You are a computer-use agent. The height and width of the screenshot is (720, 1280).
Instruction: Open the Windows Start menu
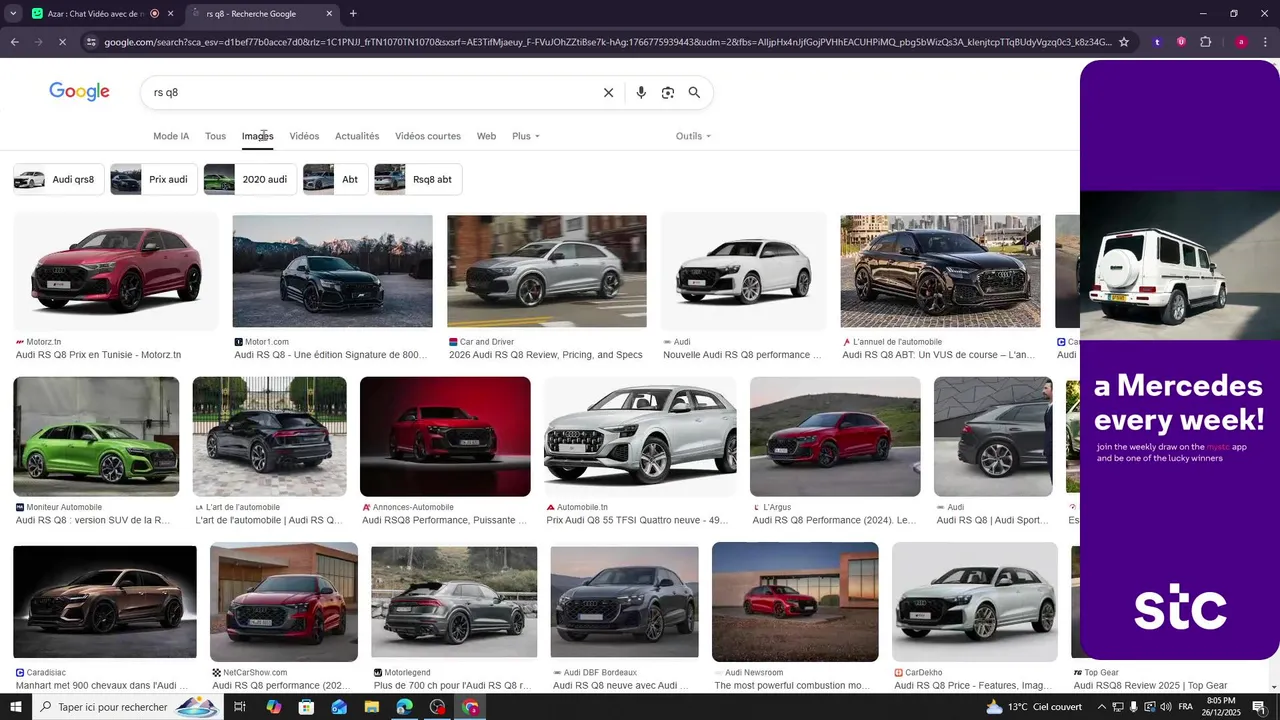pos(15,707)
